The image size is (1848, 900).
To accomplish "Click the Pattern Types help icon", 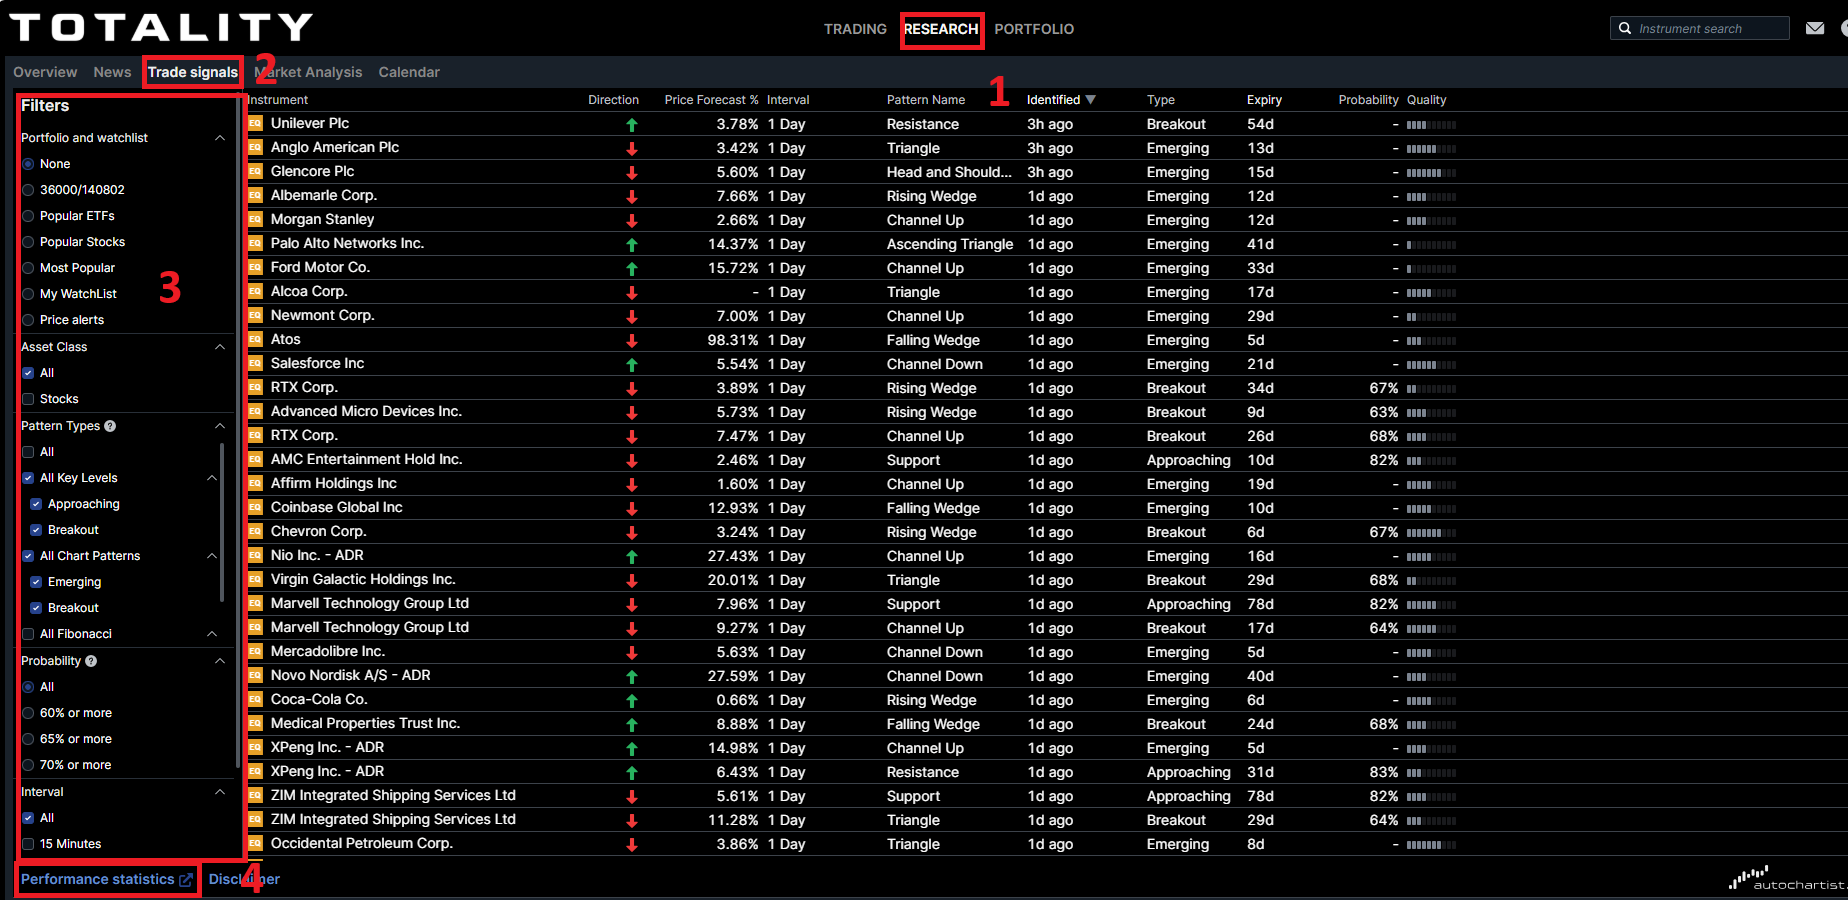I will click(x=110, y=426).
